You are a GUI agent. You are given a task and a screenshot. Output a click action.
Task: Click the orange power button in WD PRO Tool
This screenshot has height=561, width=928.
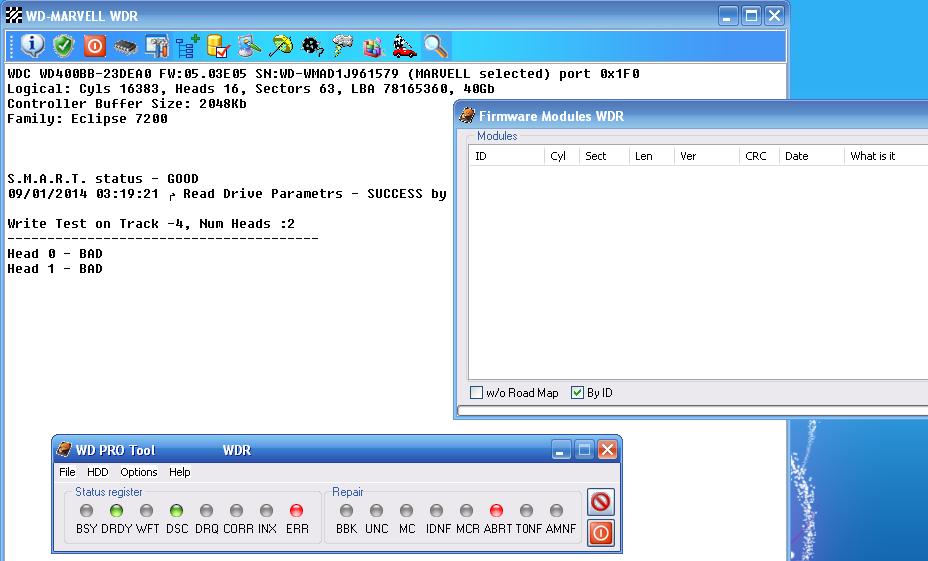point(601,533)
